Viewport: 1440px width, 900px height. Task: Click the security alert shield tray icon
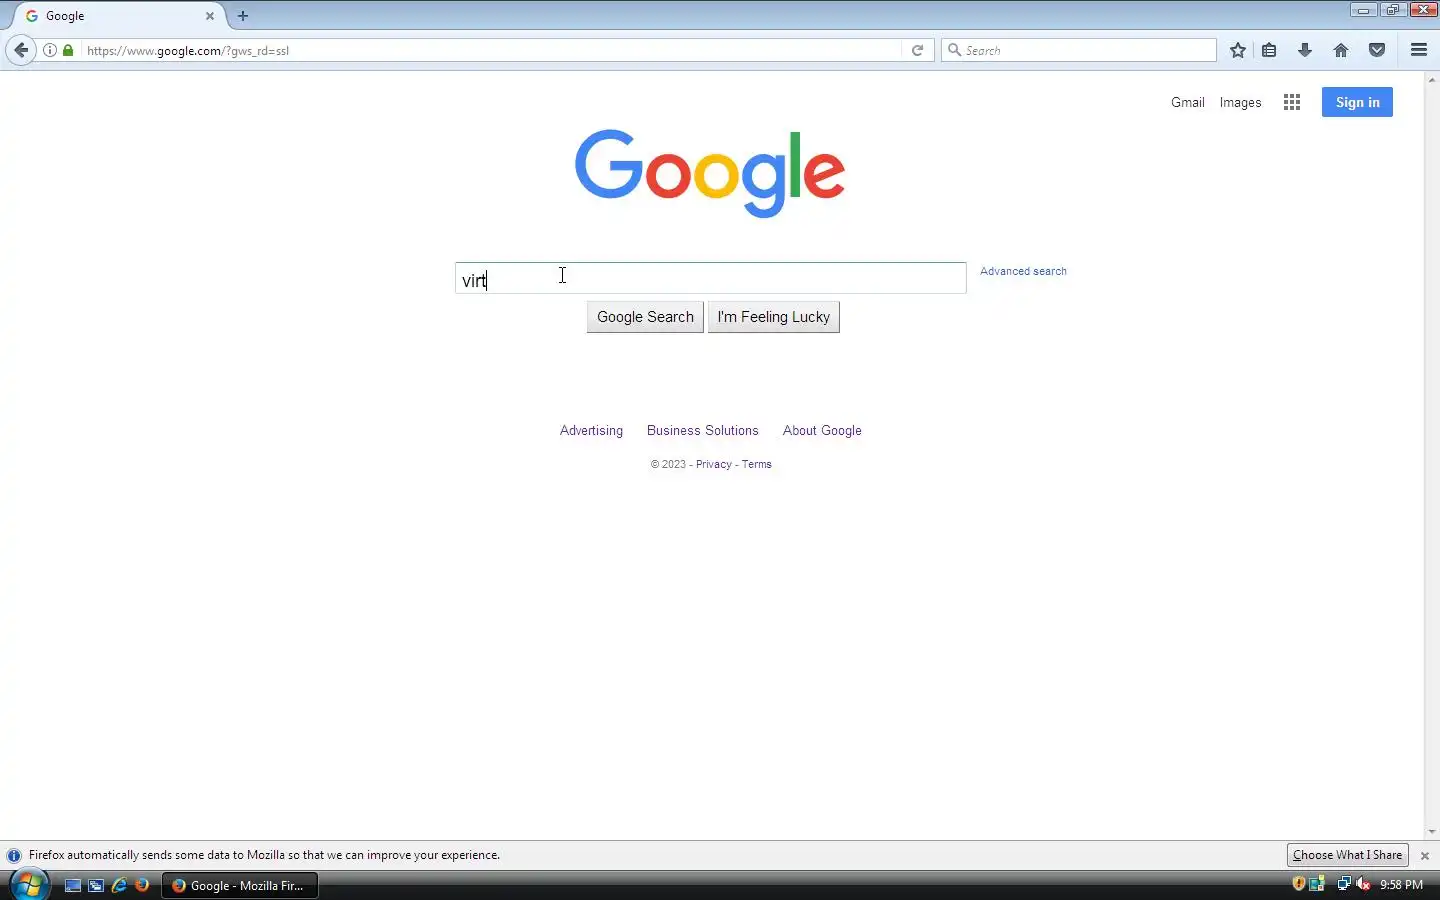1299,884
